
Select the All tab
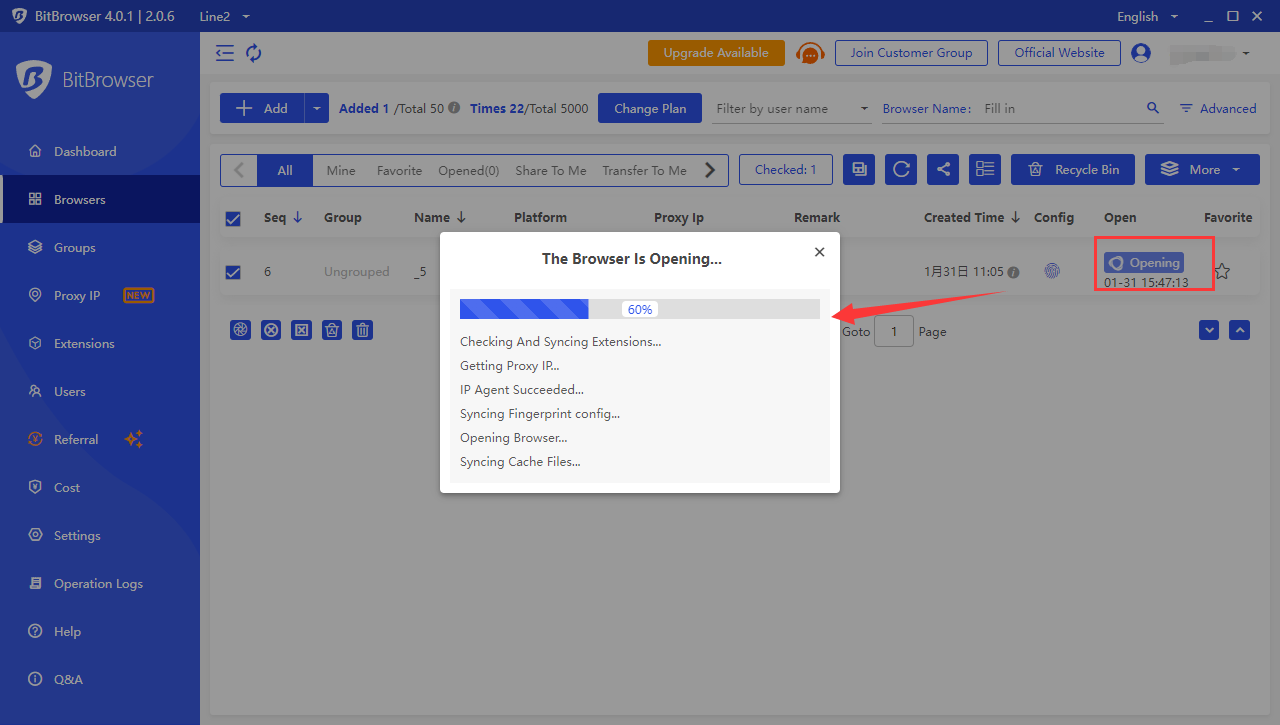(285, 170)
